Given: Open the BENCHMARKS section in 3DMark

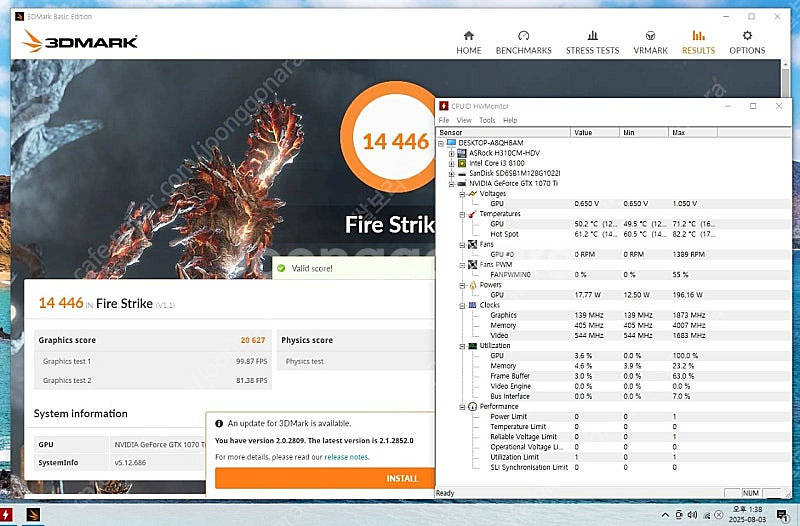Looking at the screenshot, I should 523,42.
